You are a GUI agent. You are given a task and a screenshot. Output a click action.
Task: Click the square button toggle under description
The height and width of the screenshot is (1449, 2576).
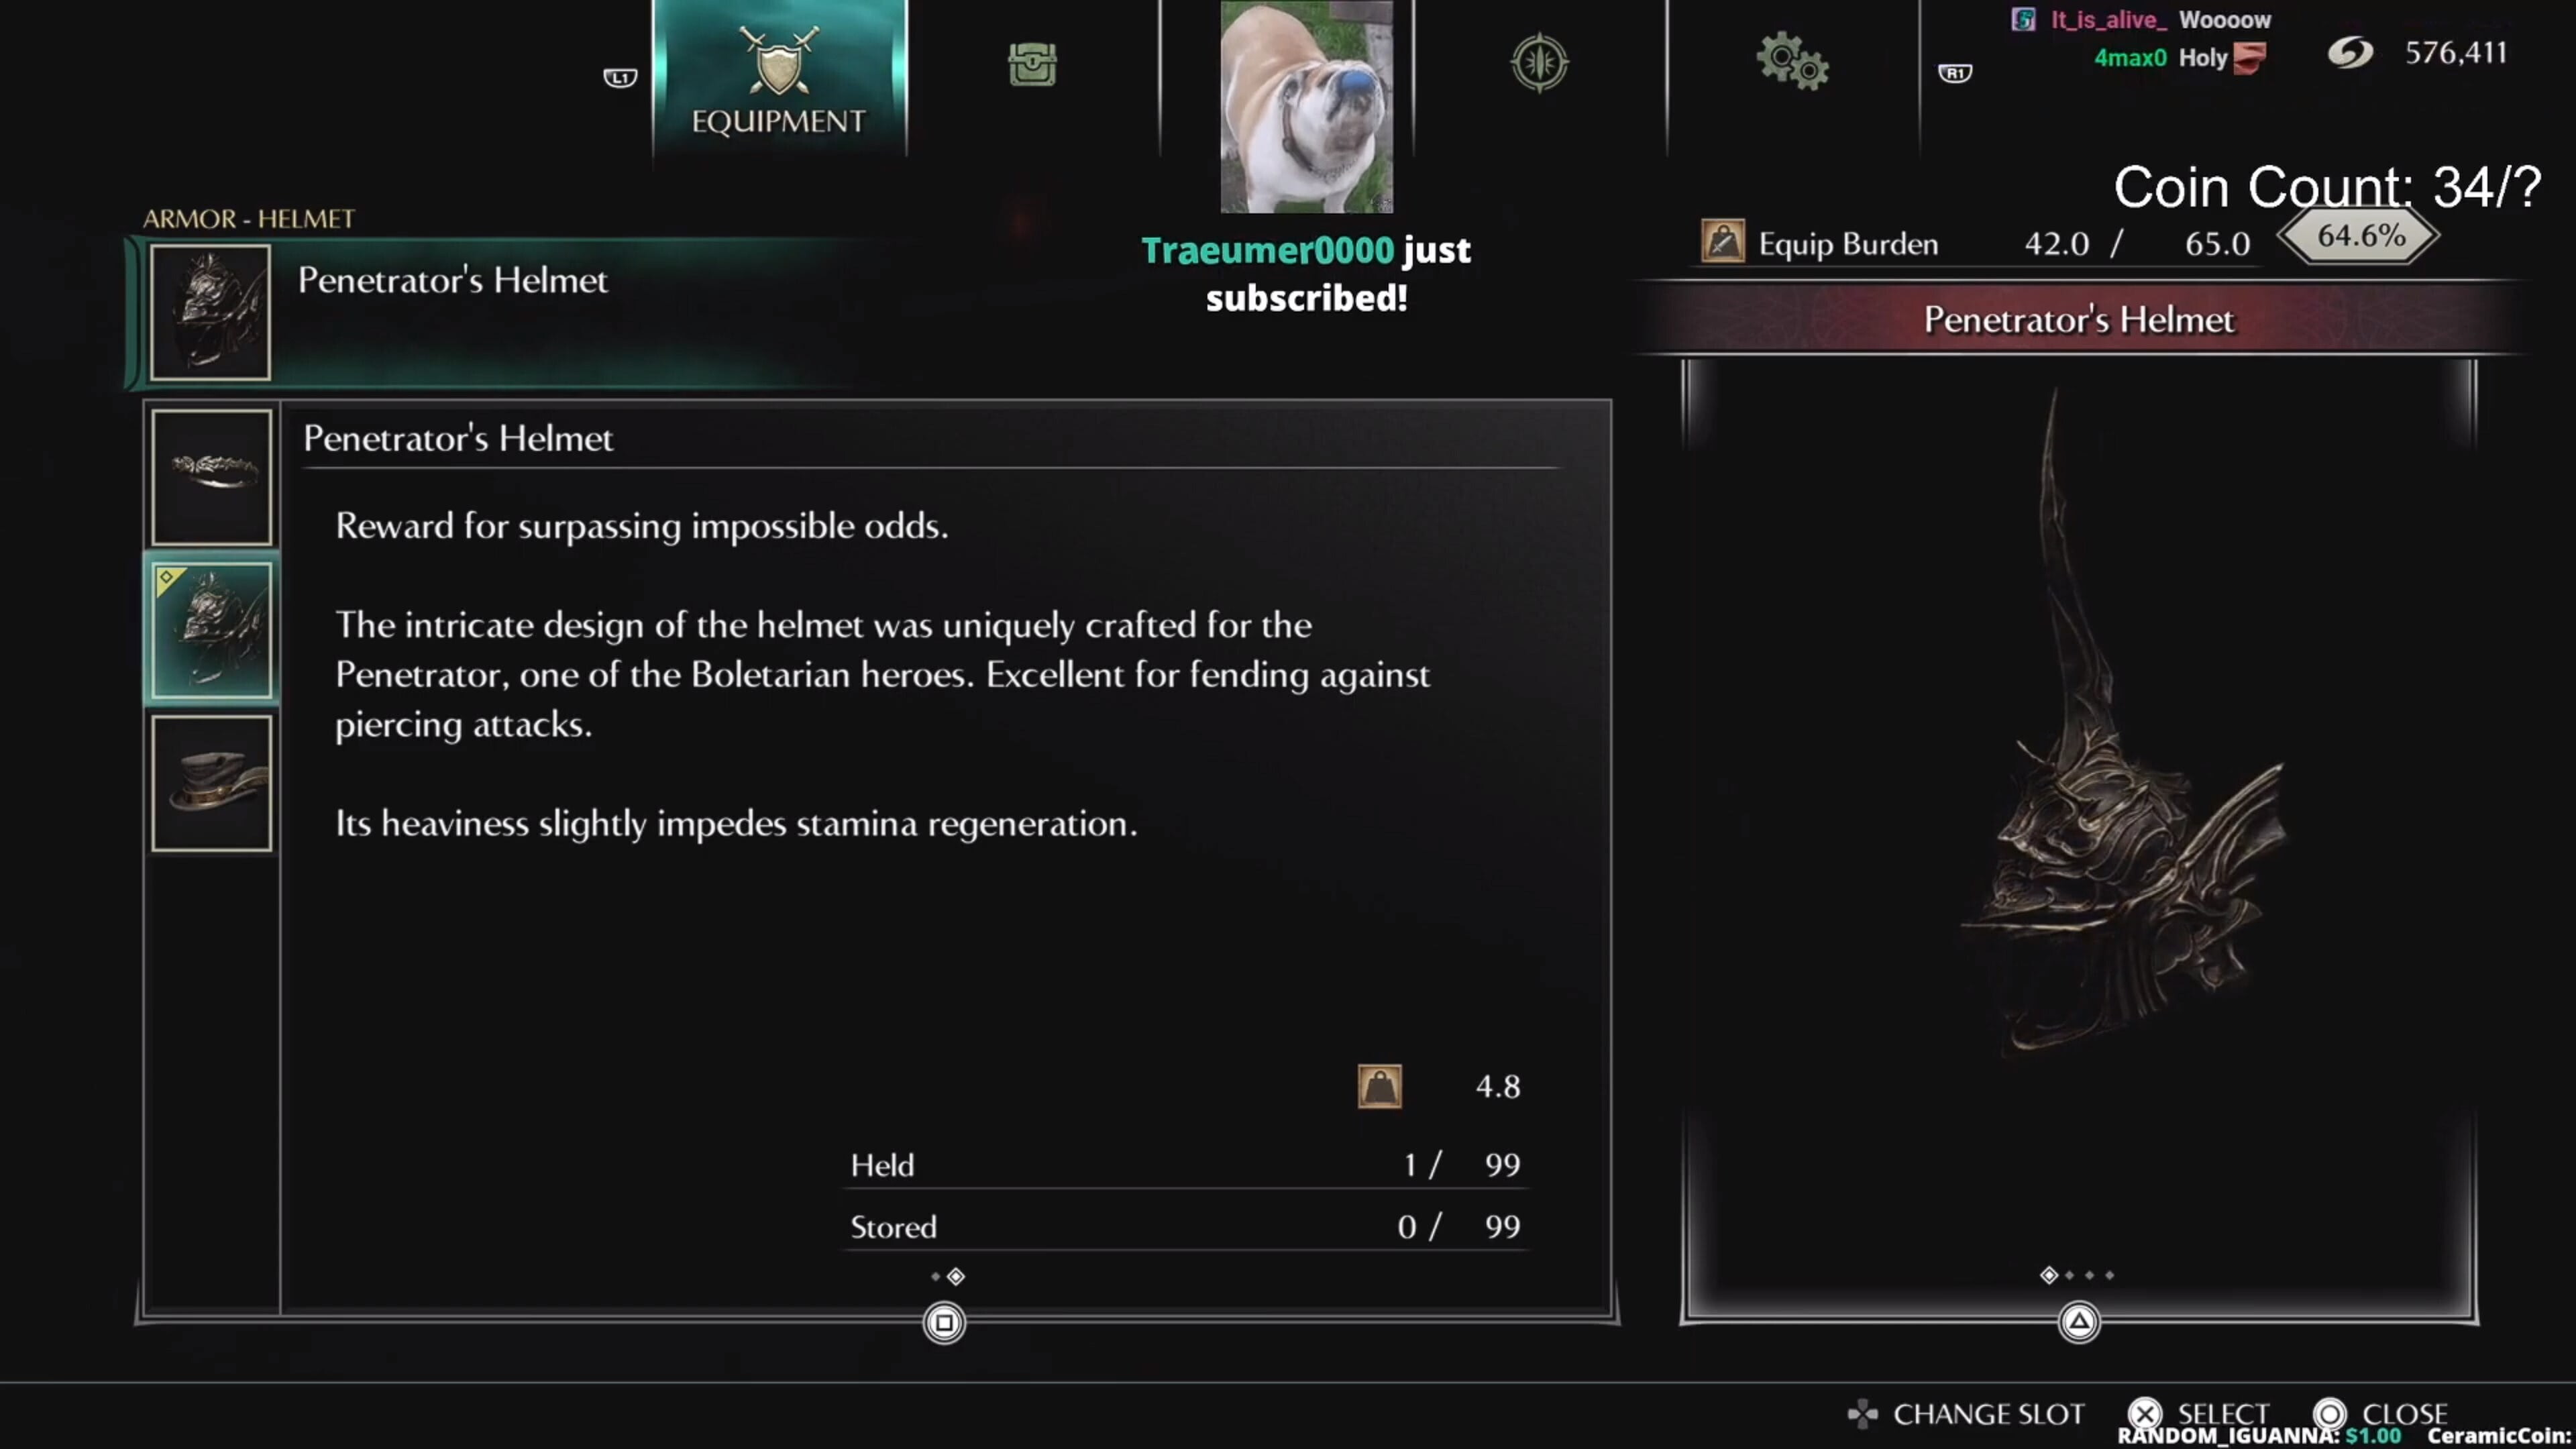coord(944,1323)
